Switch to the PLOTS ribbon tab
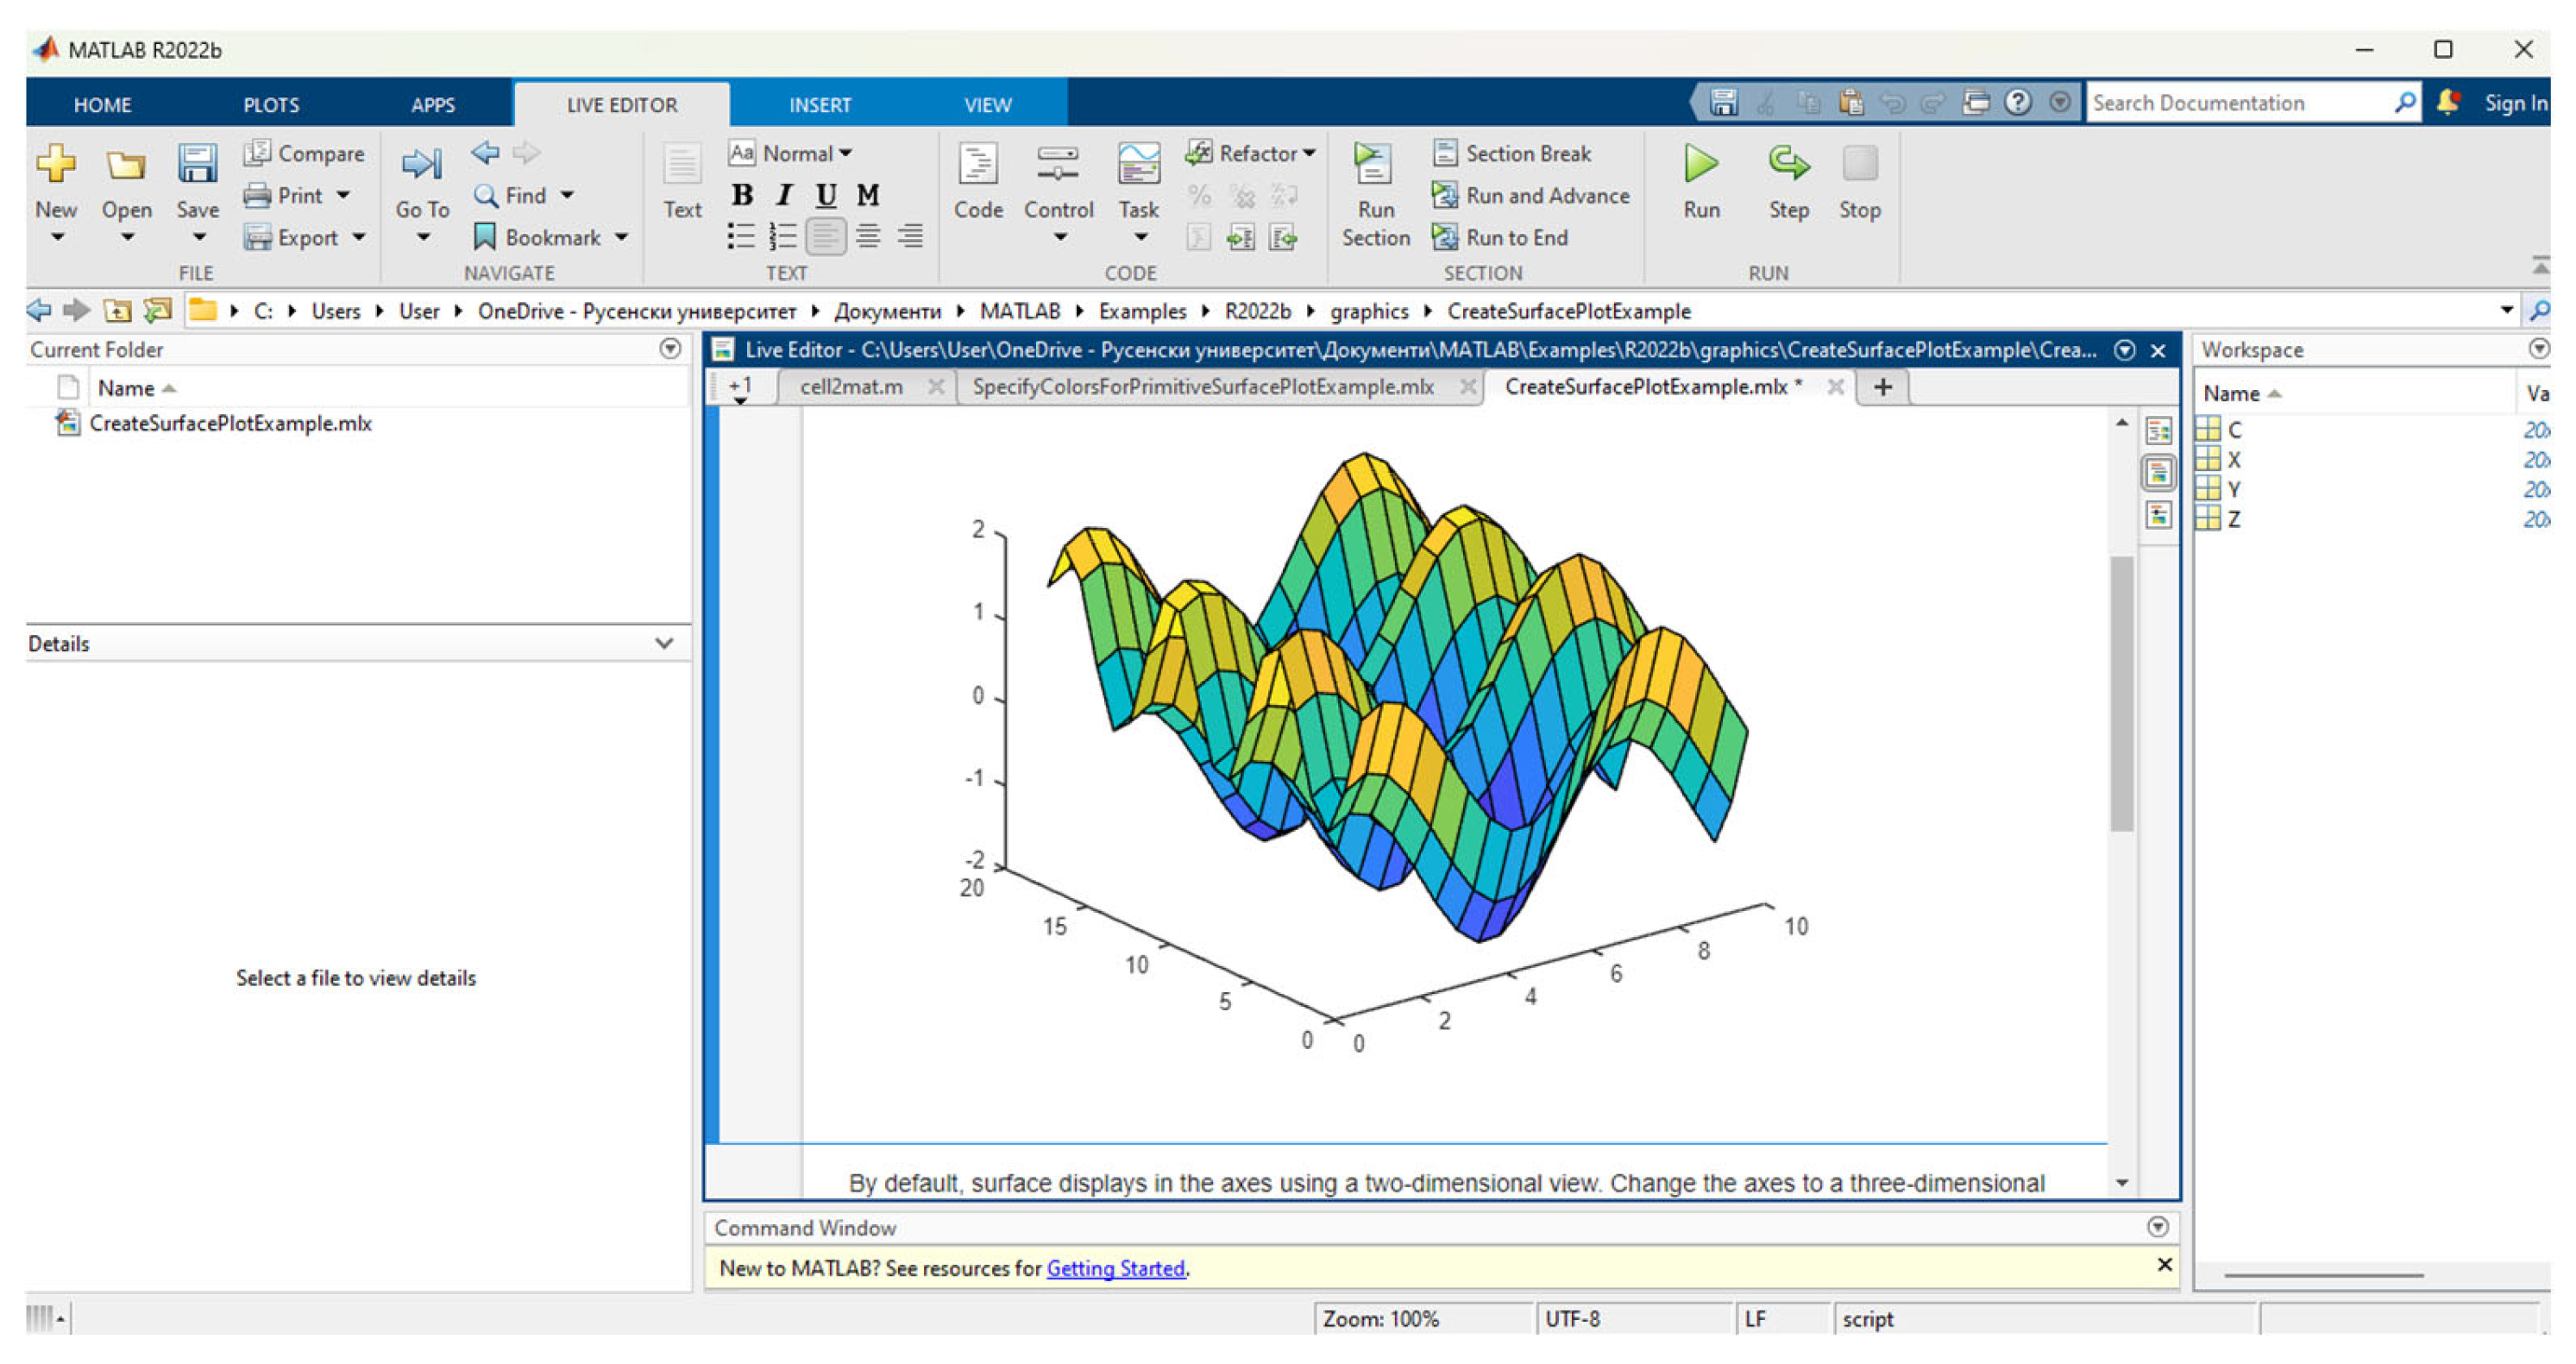 coord(271,104)
